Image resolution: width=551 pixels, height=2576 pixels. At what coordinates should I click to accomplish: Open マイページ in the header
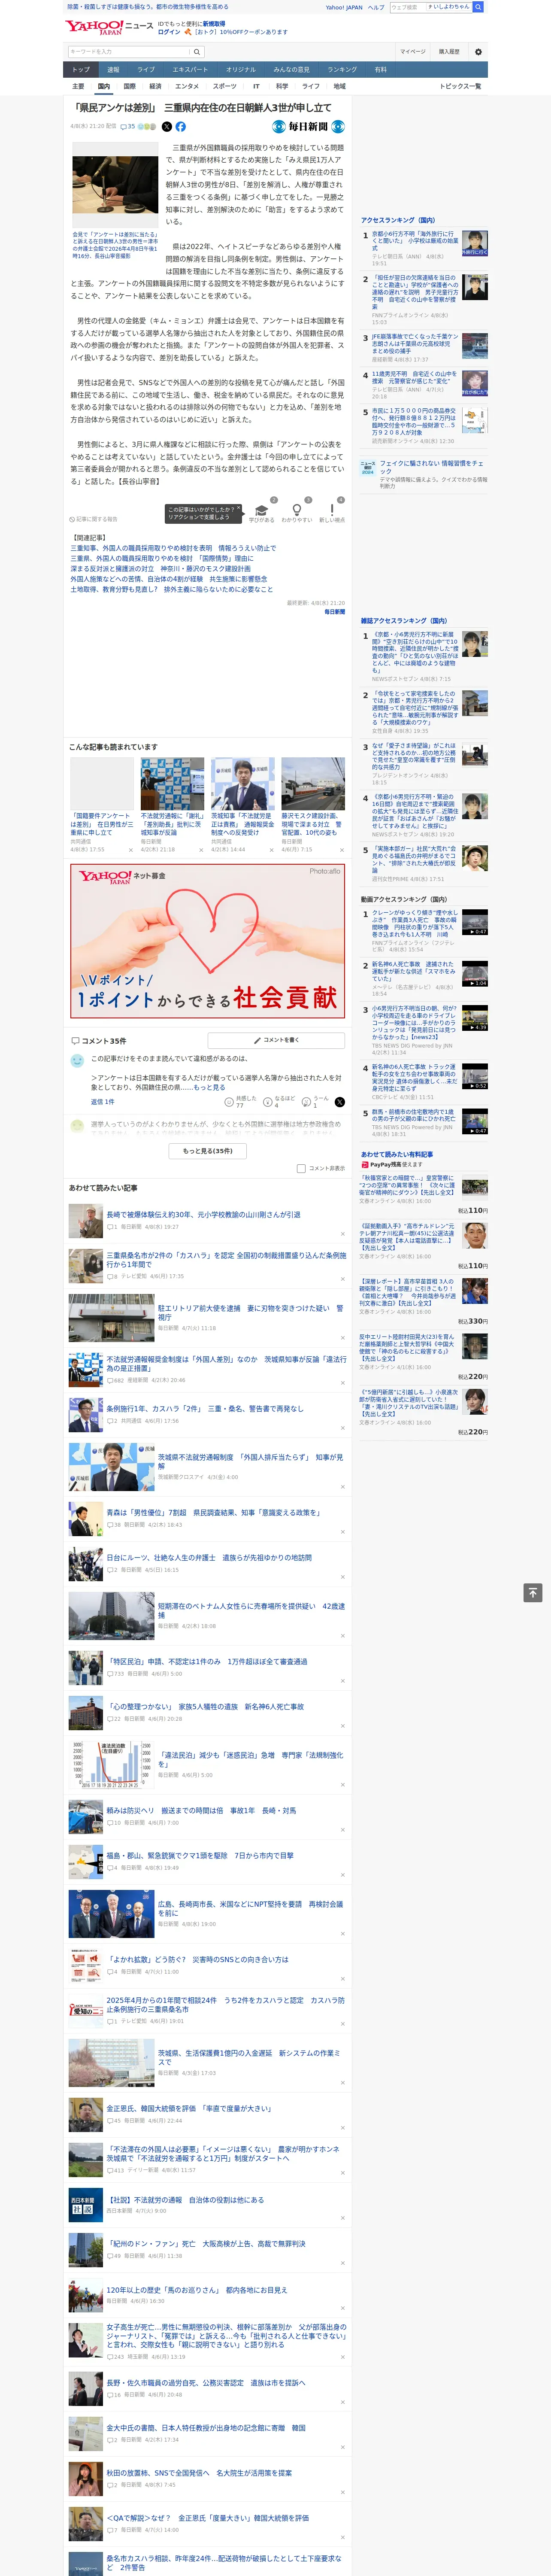[x=413, y=52]
